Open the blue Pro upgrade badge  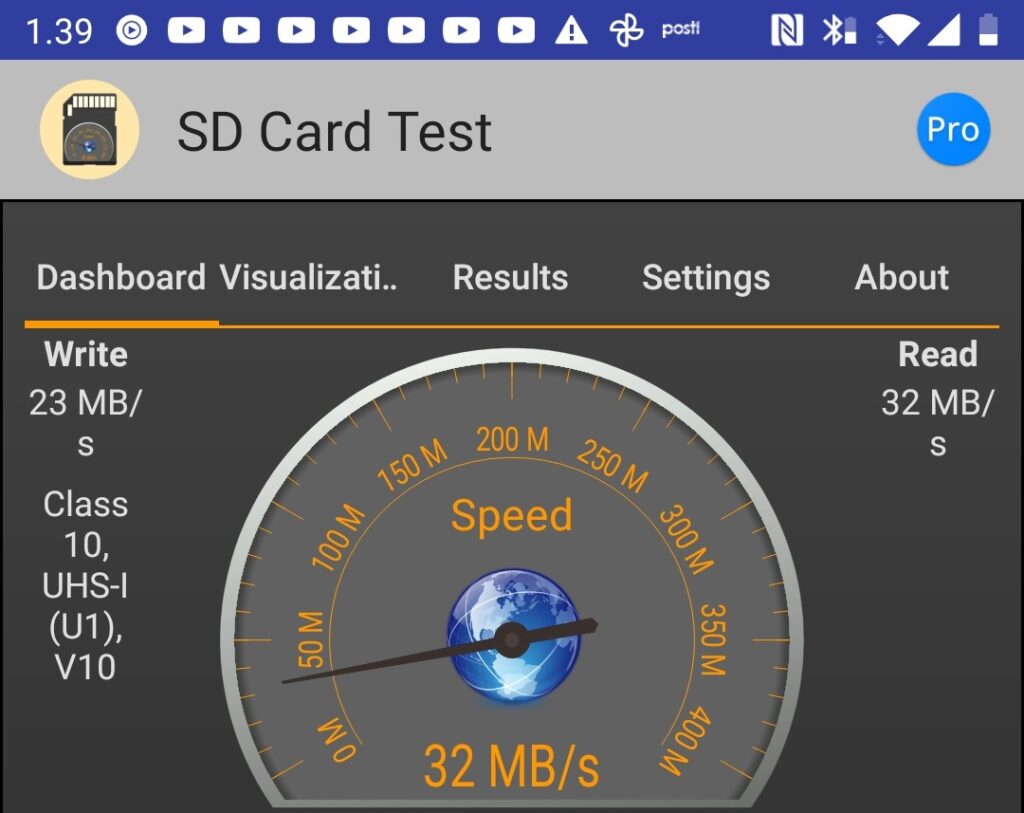tap(952, 130)
